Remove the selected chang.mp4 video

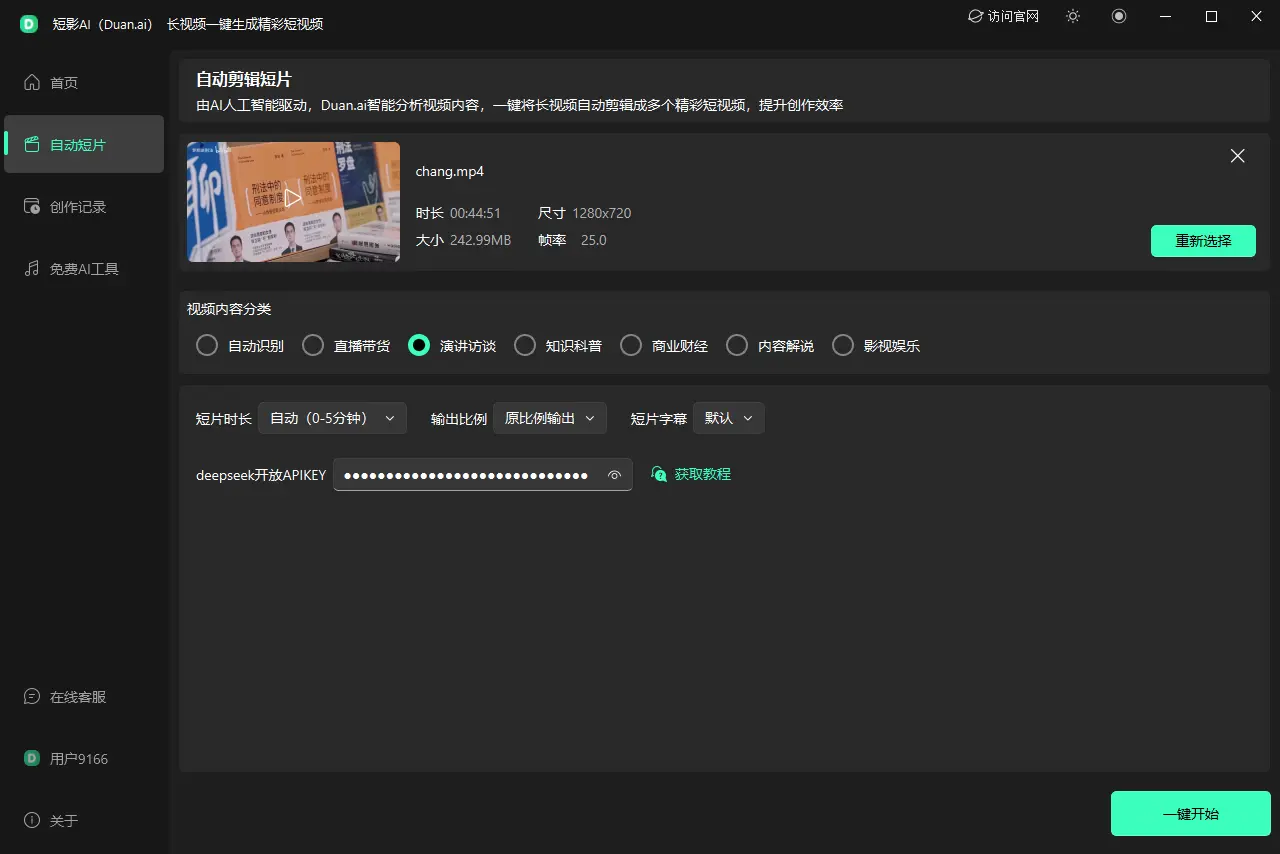coord(1238,156)
